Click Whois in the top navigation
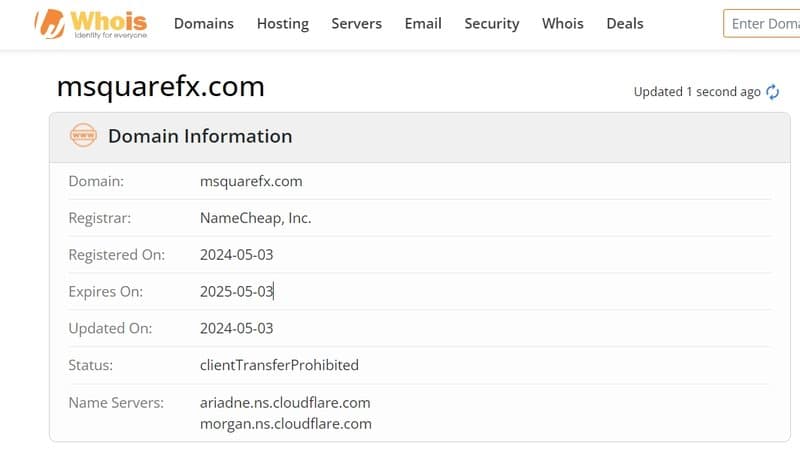The height and width of the screenshot is (452, 800). [563, 23]
